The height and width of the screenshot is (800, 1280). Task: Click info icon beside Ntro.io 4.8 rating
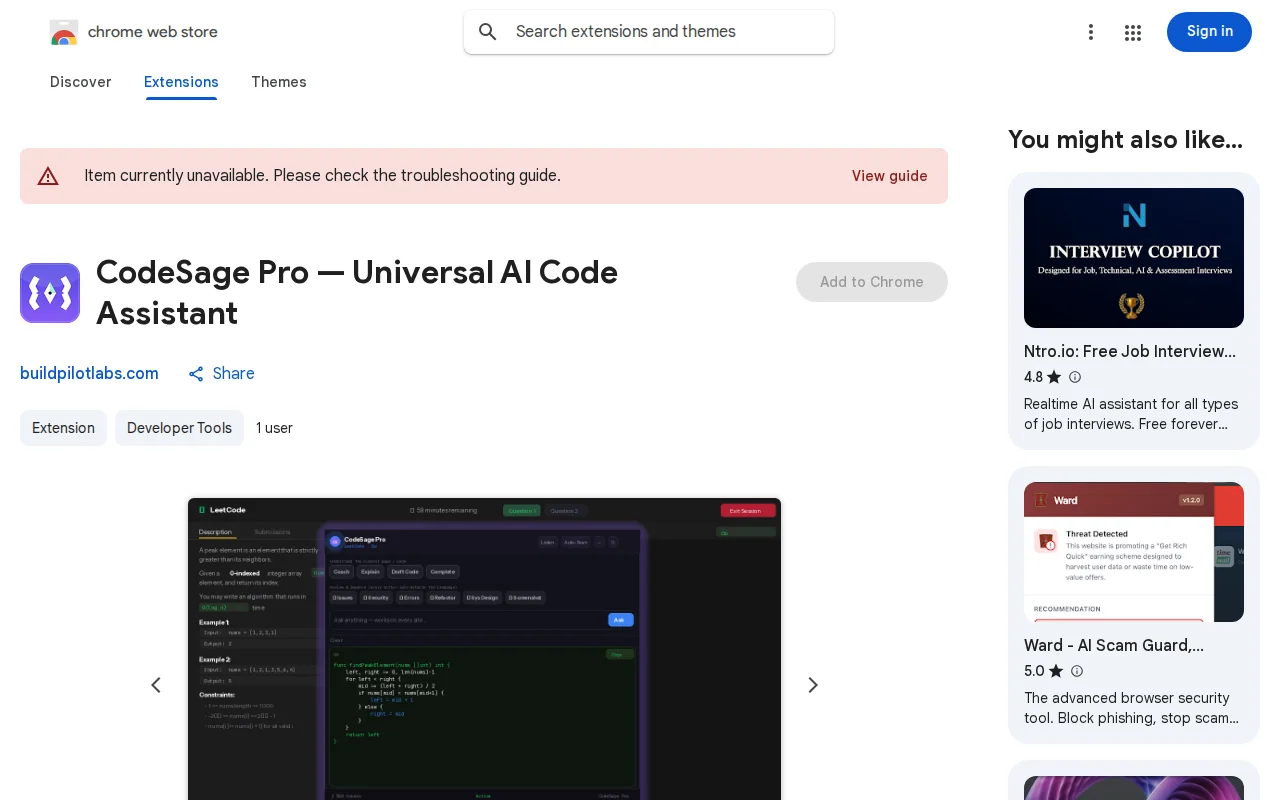point(1075,377)
